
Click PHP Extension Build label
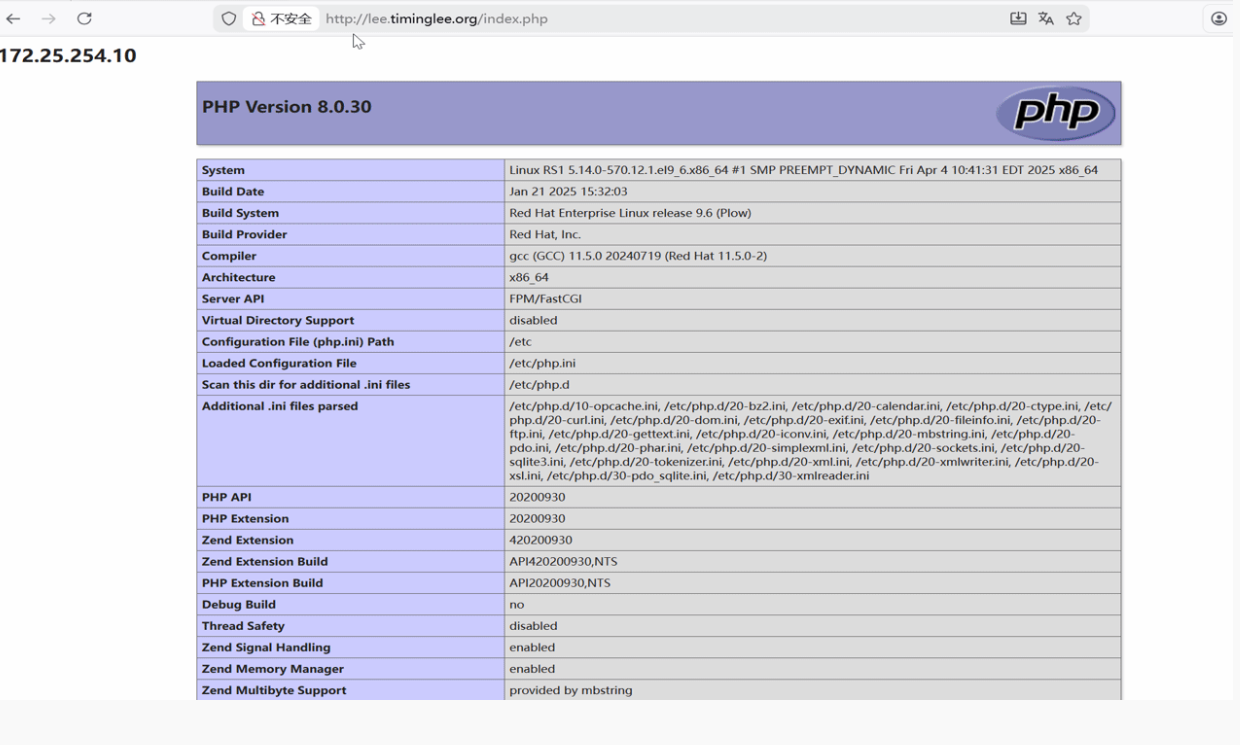click(262, 583)
